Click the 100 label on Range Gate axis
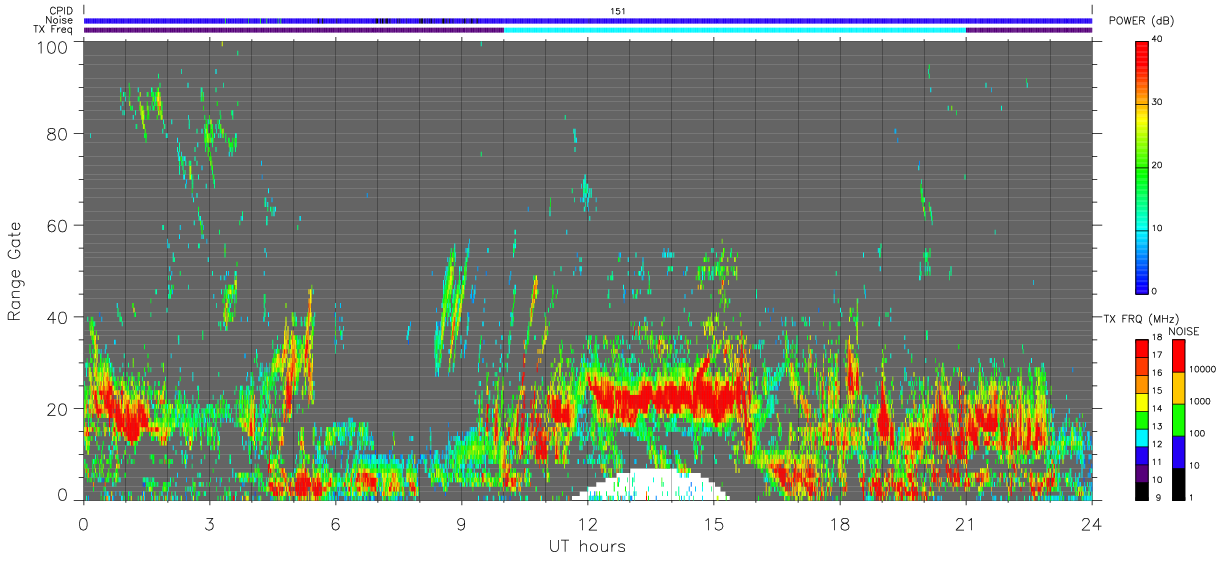This screenshot has height=567, width=1228. click(x=54, y=45)
